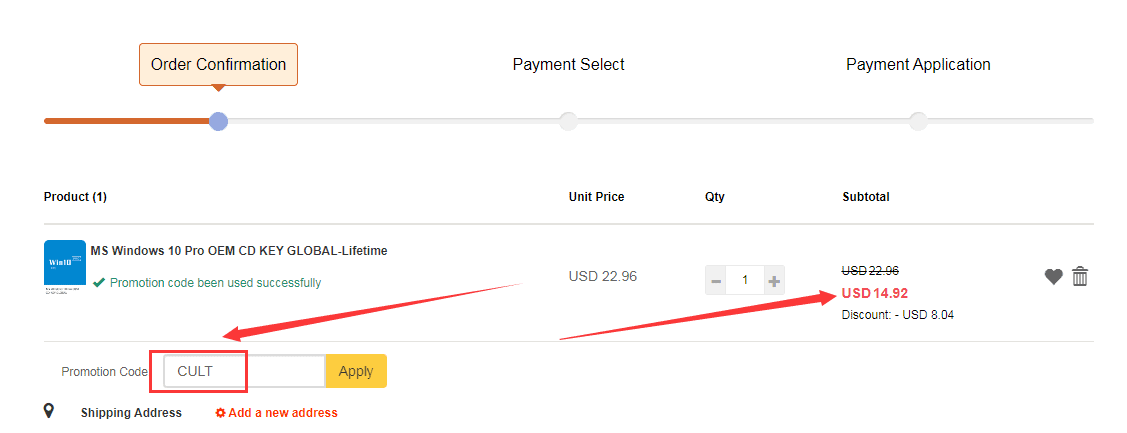Click the trash delete icon

click(1080, 277)
